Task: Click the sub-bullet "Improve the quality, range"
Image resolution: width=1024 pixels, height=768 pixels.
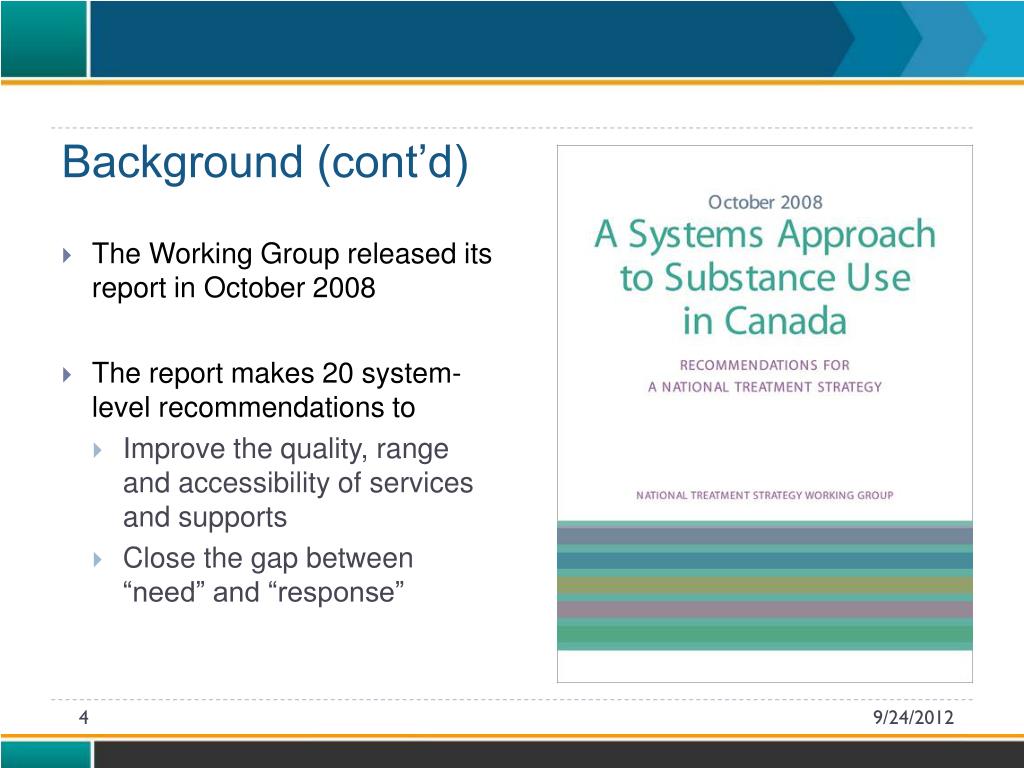Action: [x=286, y=449]
